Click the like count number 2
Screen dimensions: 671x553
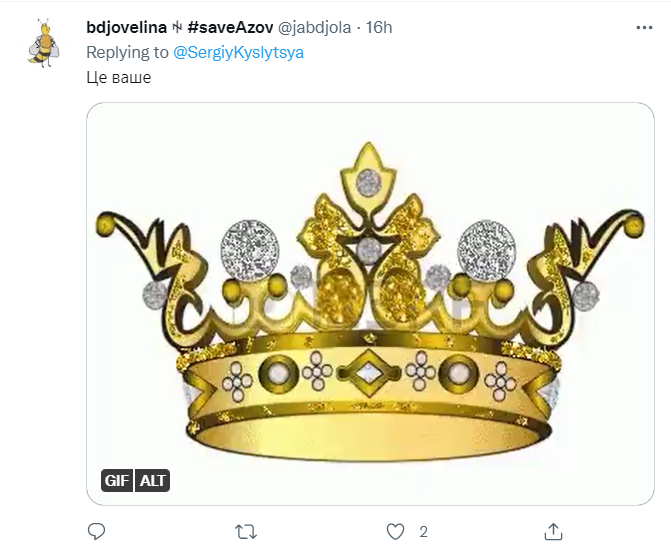tap(424, 531)
